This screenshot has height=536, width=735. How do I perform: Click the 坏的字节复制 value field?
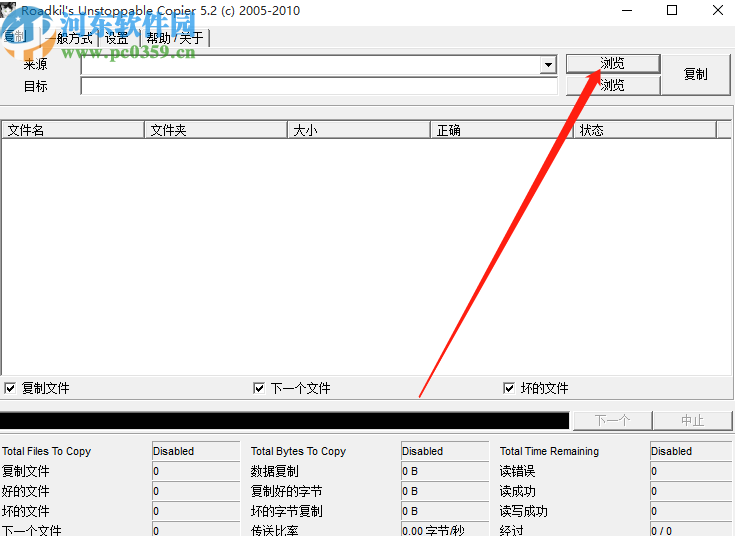445,511
